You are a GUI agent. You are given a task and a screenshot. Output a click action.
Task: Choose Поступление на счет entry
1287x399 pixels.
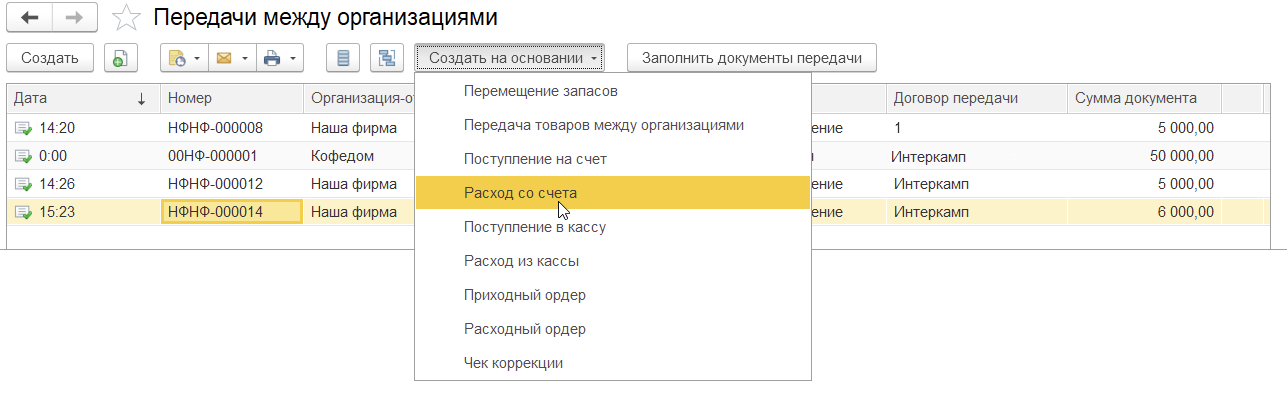coord(612,159)
